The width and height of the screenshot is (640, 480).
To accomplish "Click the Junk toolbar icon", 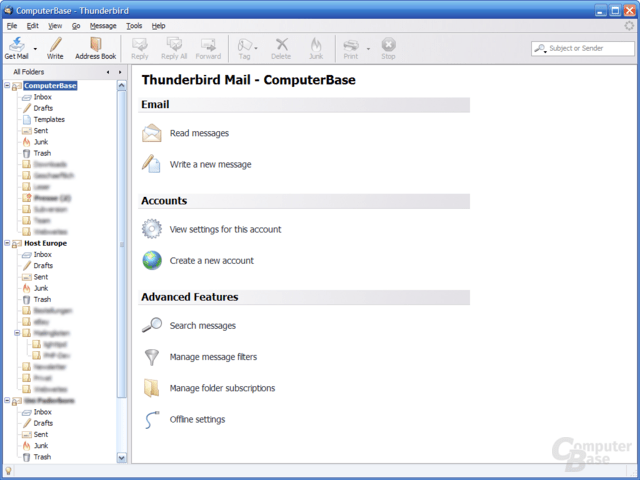I will [316, 44].
